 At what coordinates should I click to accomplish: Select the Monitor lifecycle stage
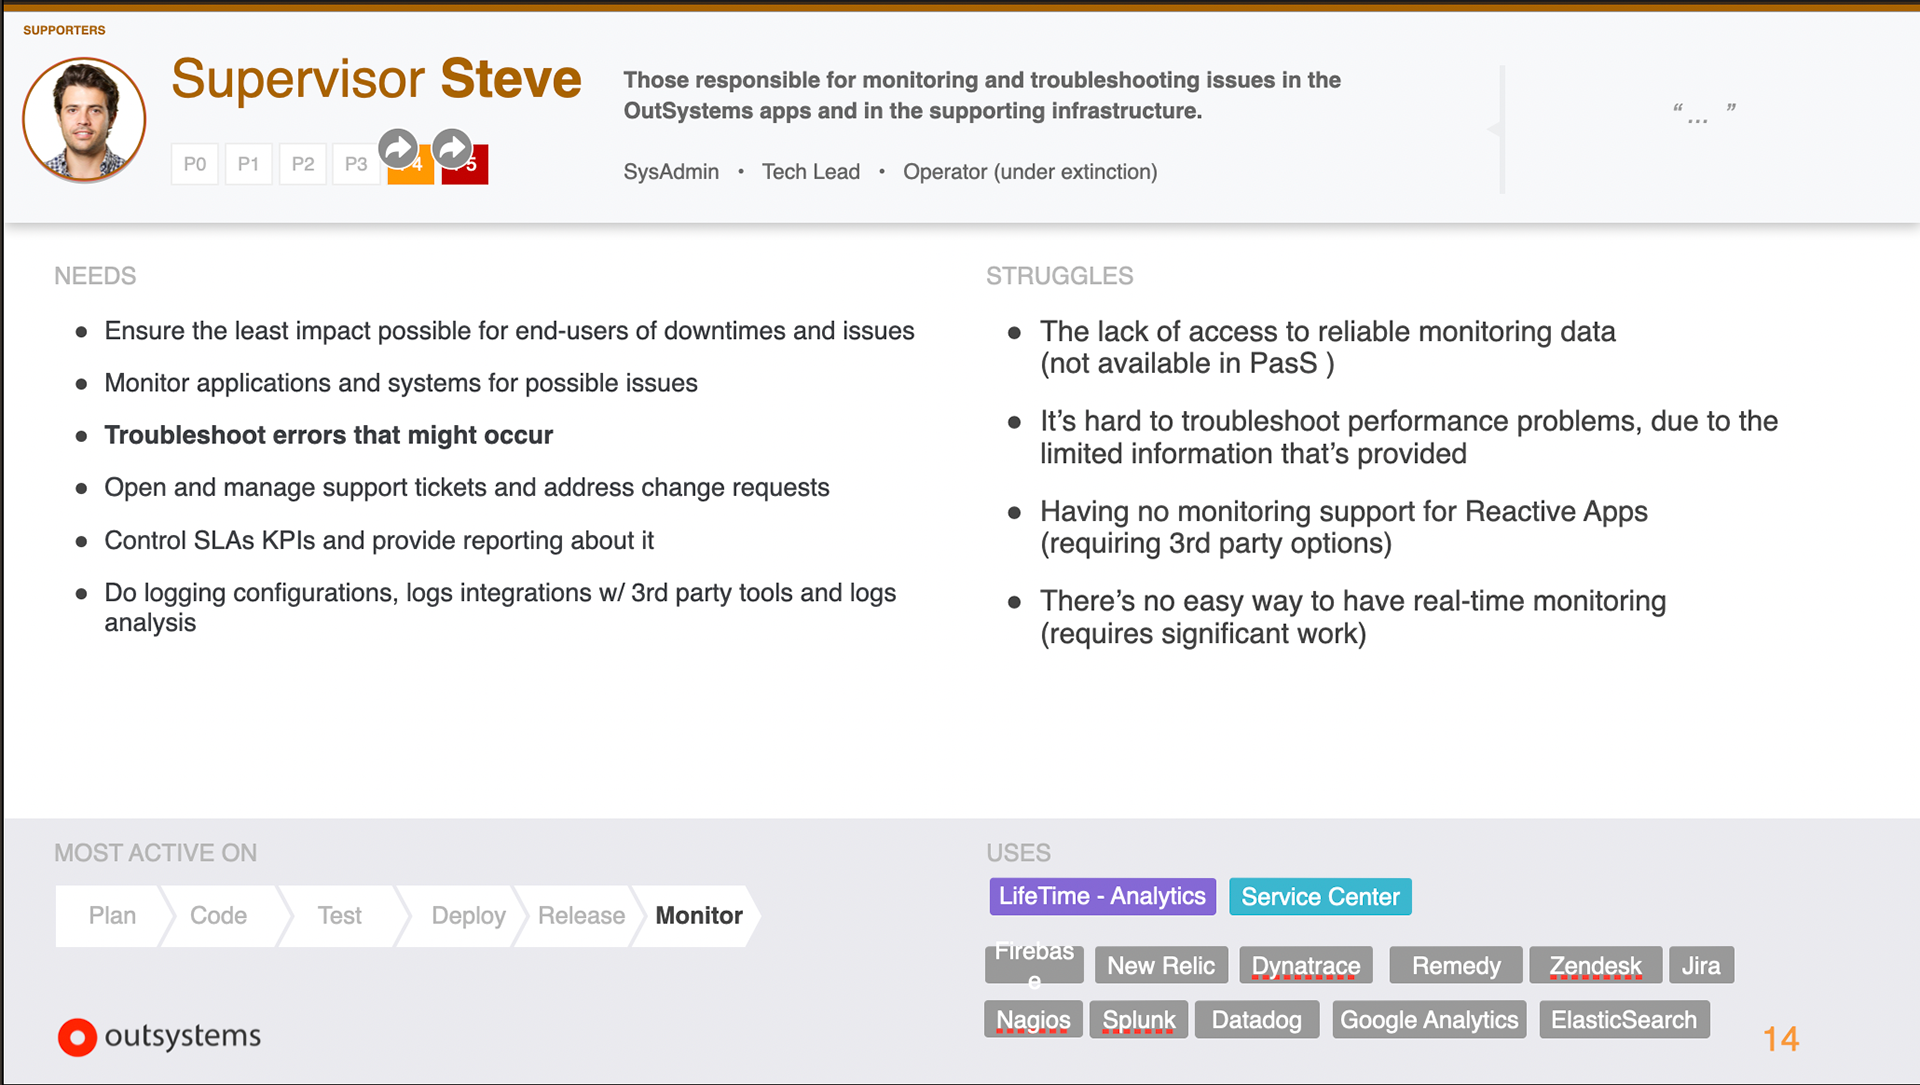click(x=699, y=916)
